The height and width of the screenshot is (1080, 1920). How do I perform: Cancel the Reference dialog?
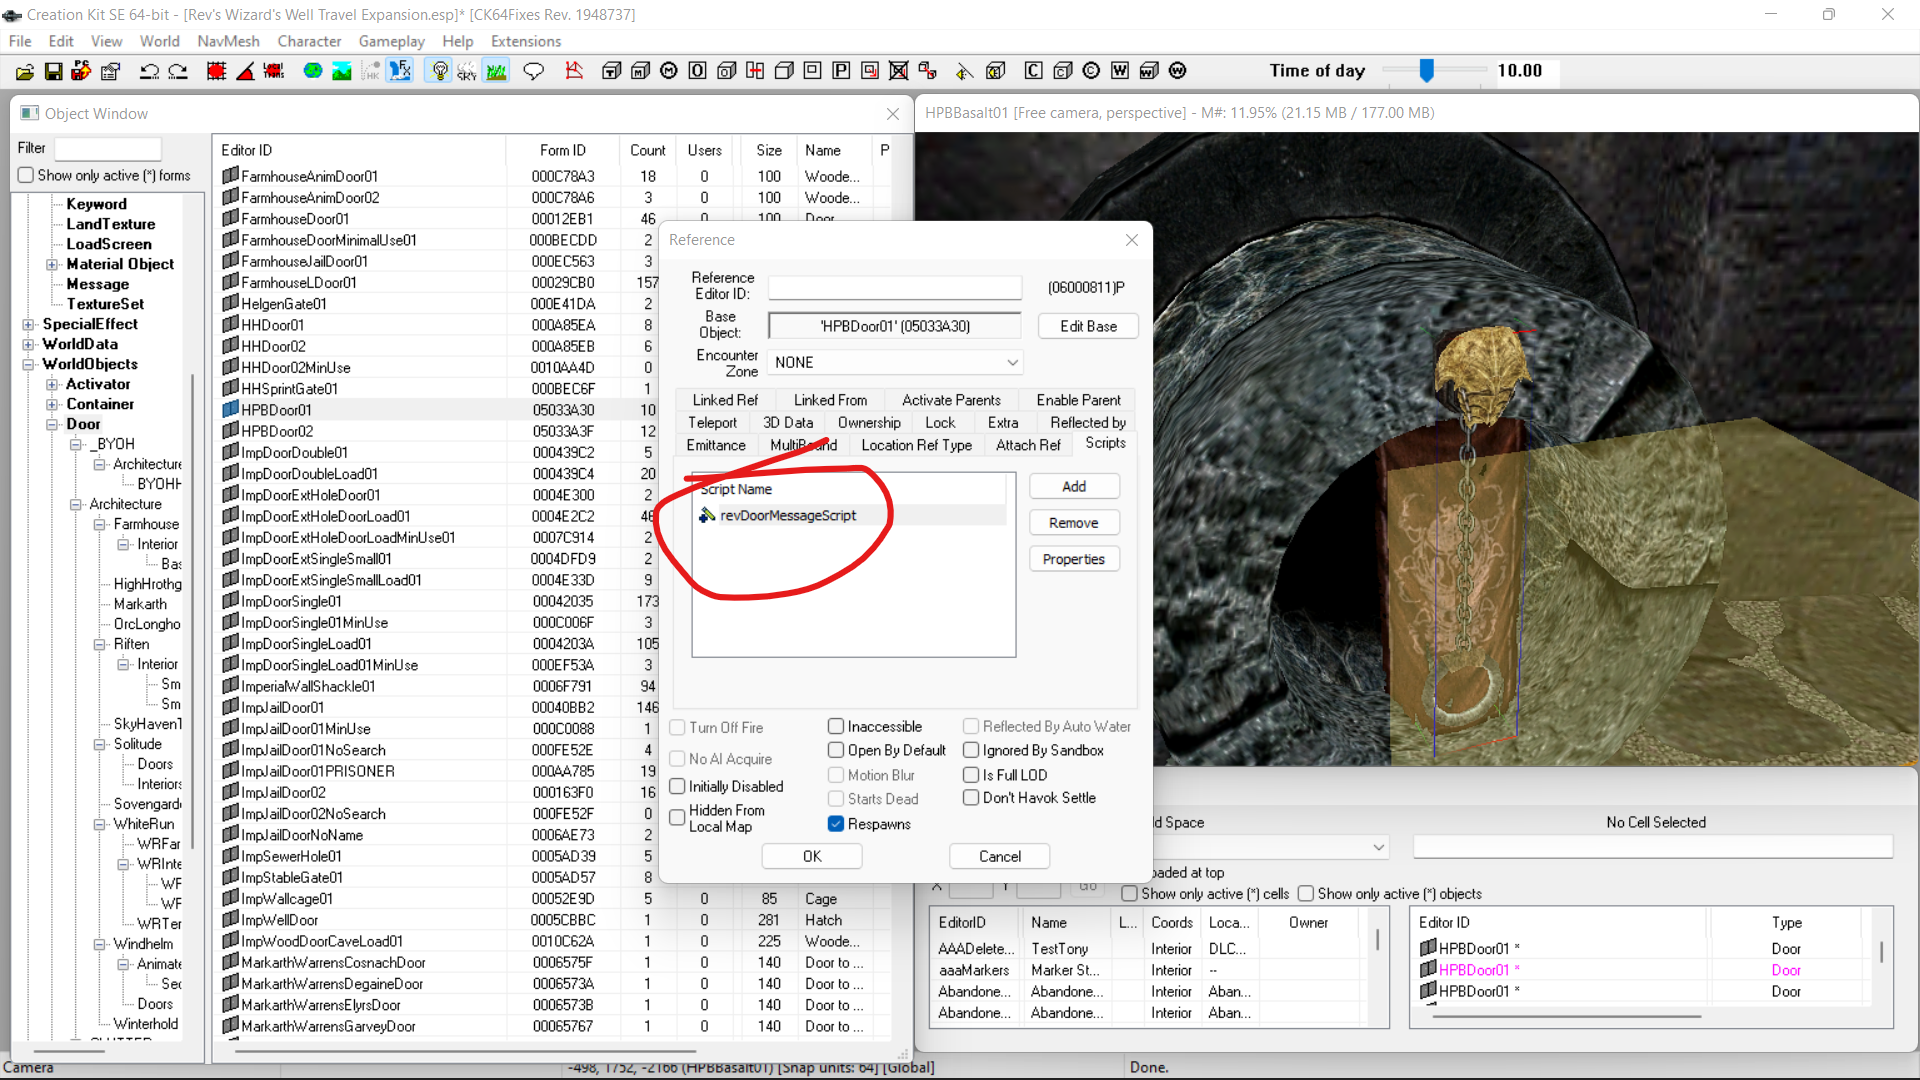(1000, 856)
